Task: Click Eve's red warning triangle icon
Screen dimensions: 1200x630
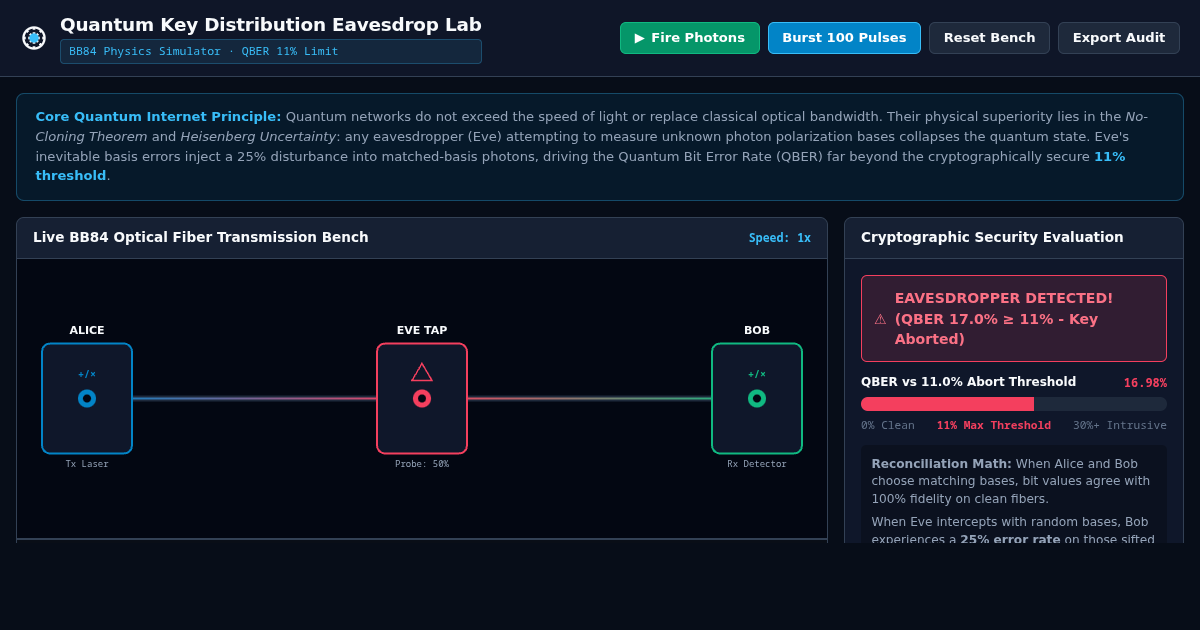Action: pyautogui.click(x=422, y=372)
